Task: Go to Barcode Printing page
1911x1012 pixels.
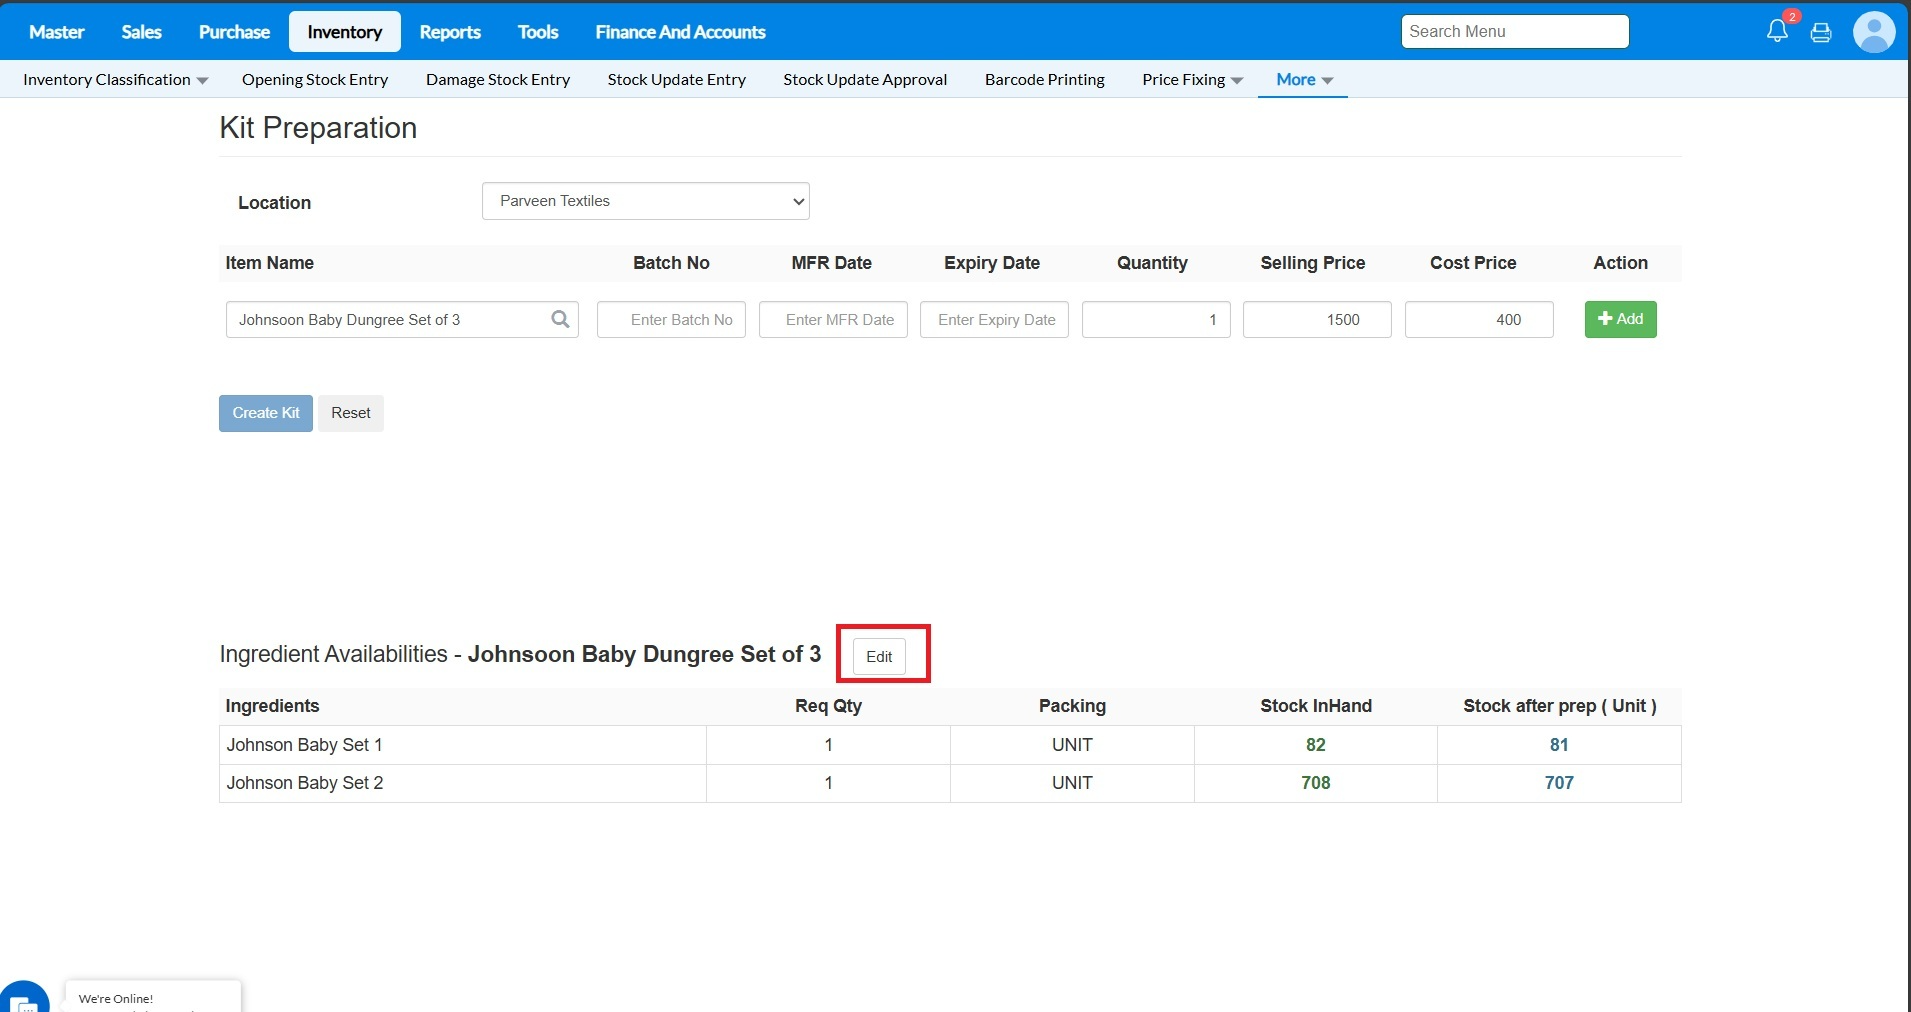Action: coord(1044,80)
